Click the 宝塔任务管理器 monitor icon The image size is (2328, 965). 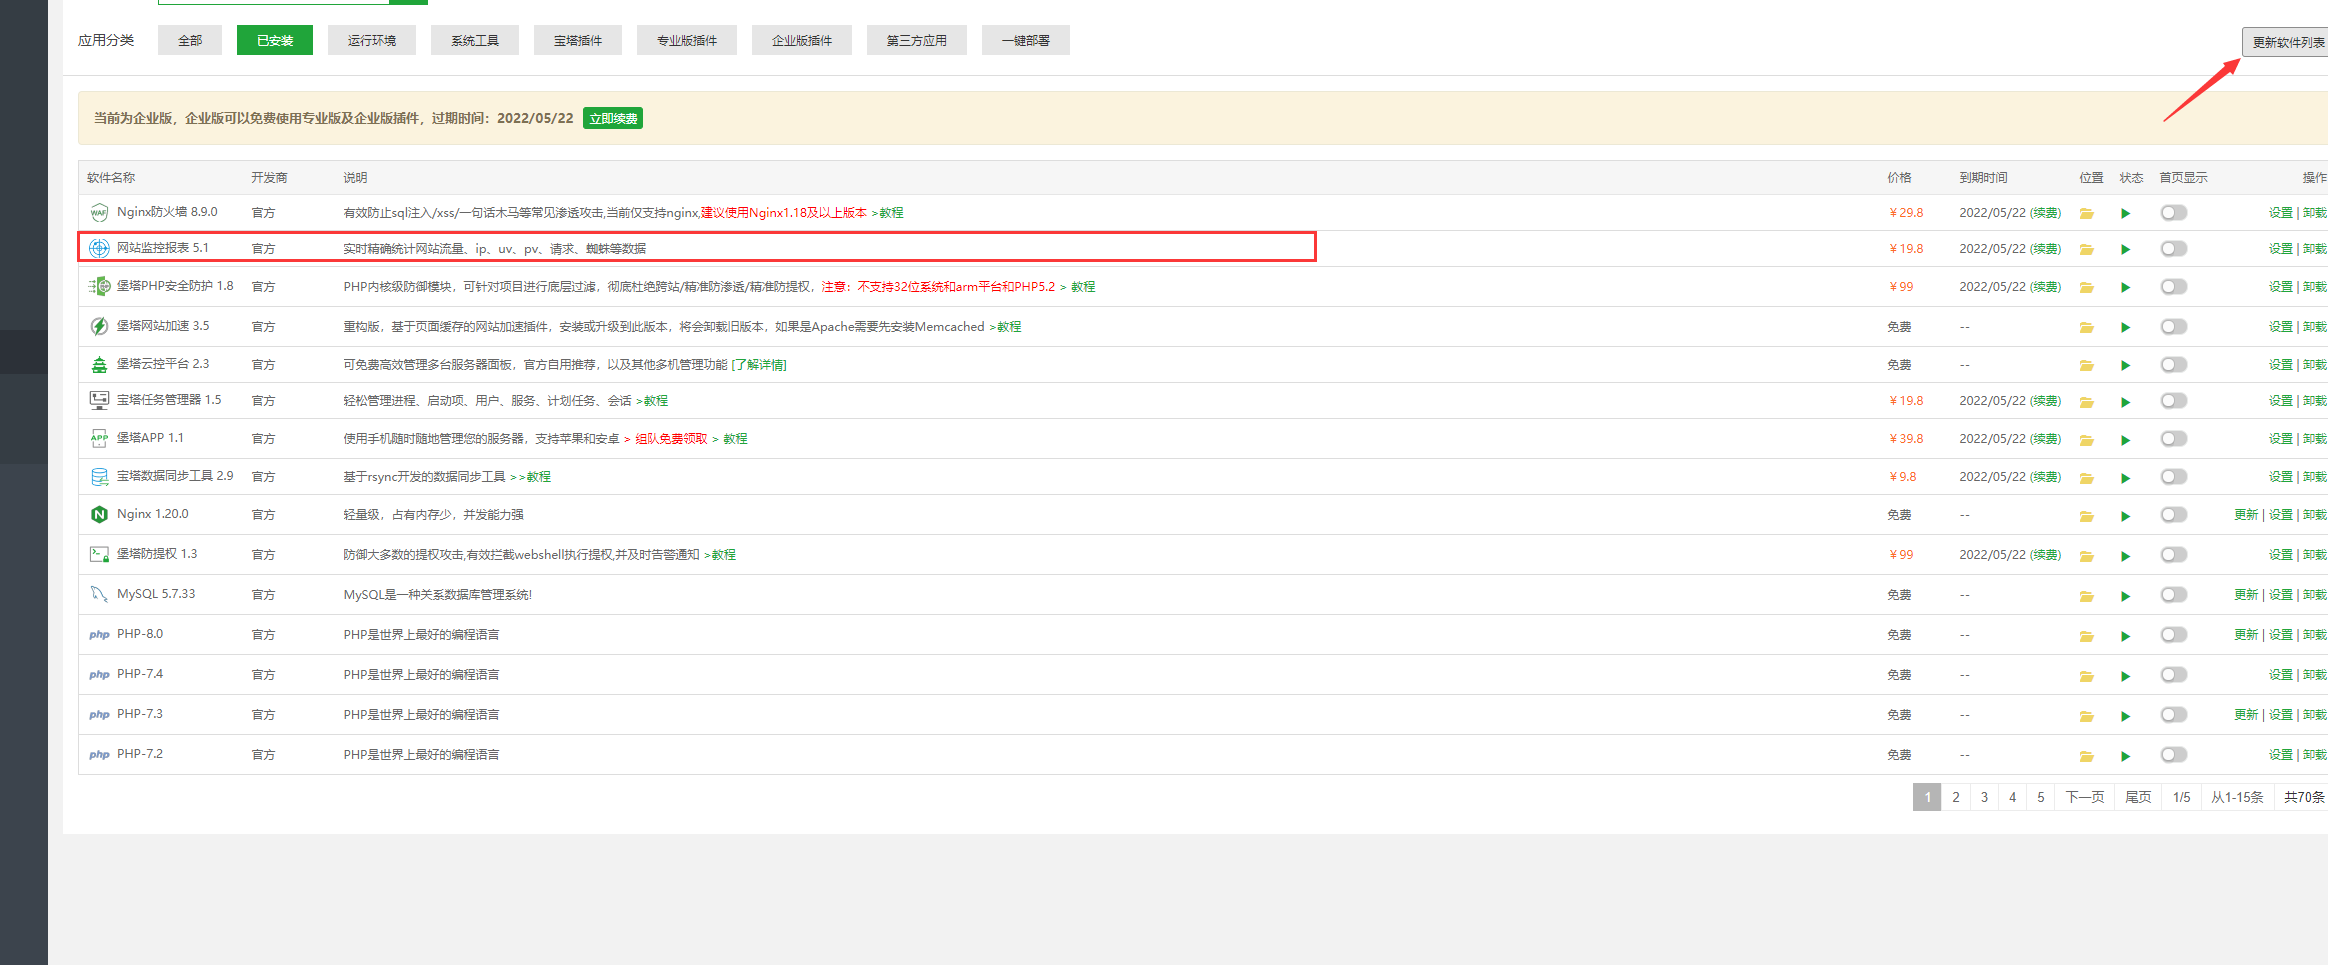click(99, 400)
